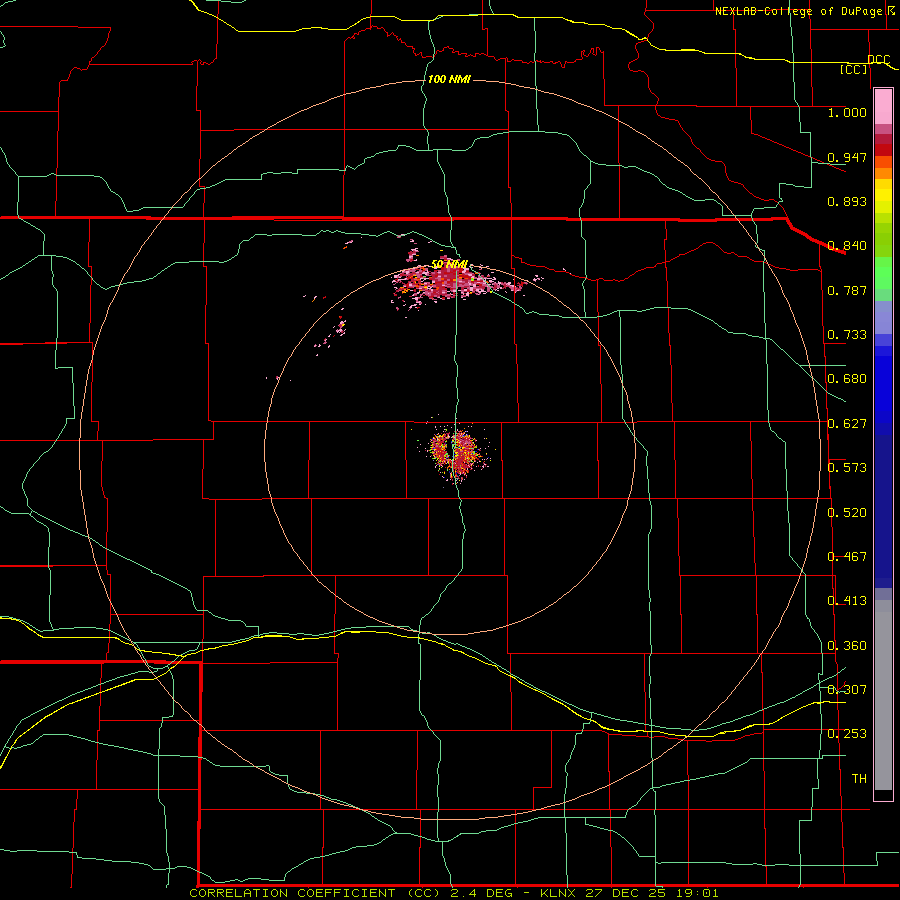Click the 0.733 color scale value
Image resolution: width=900 pixels, height=900 pixels.
point(847,335)
